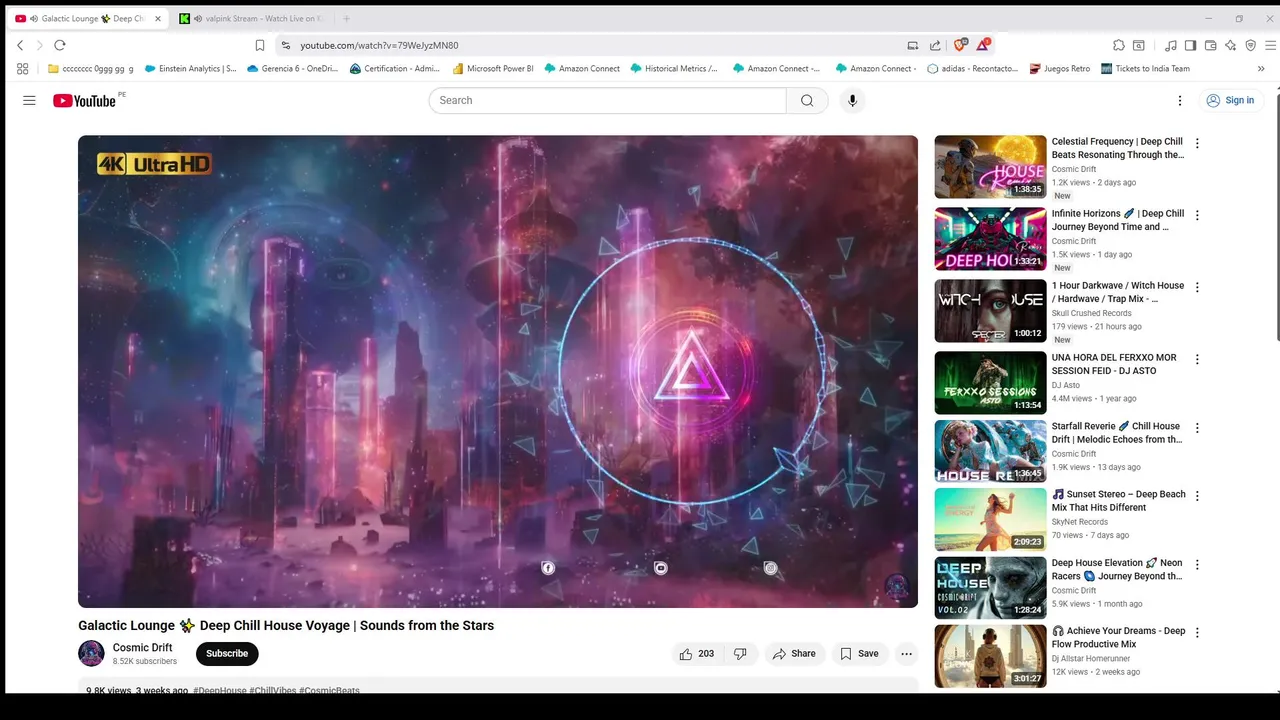
Task: Sign in to YouTube
Action: tap(1230, 100)
